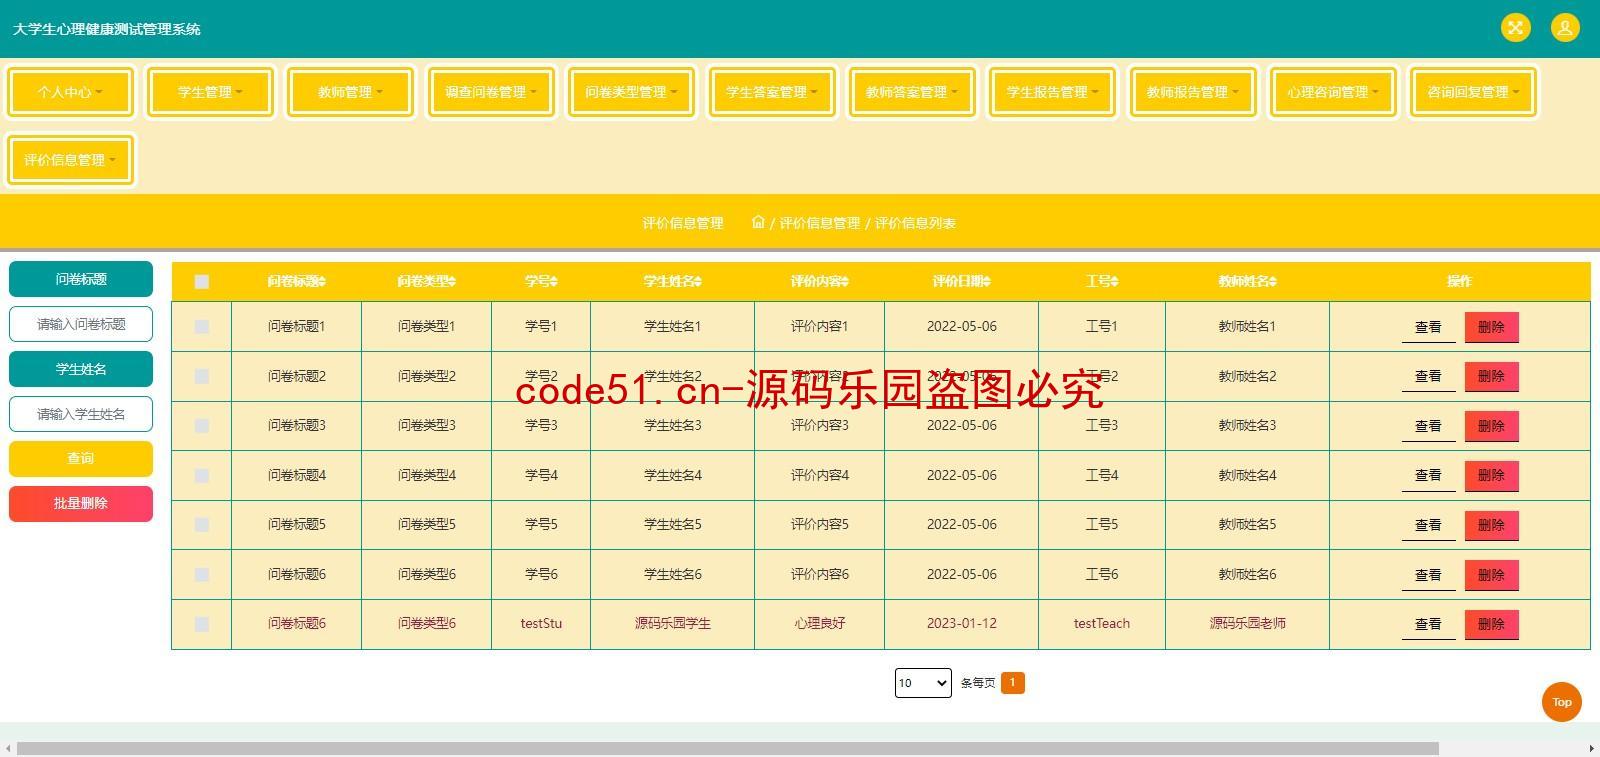
Task: Open the 心理咨询管理 menu
Action: point(1333,92)
